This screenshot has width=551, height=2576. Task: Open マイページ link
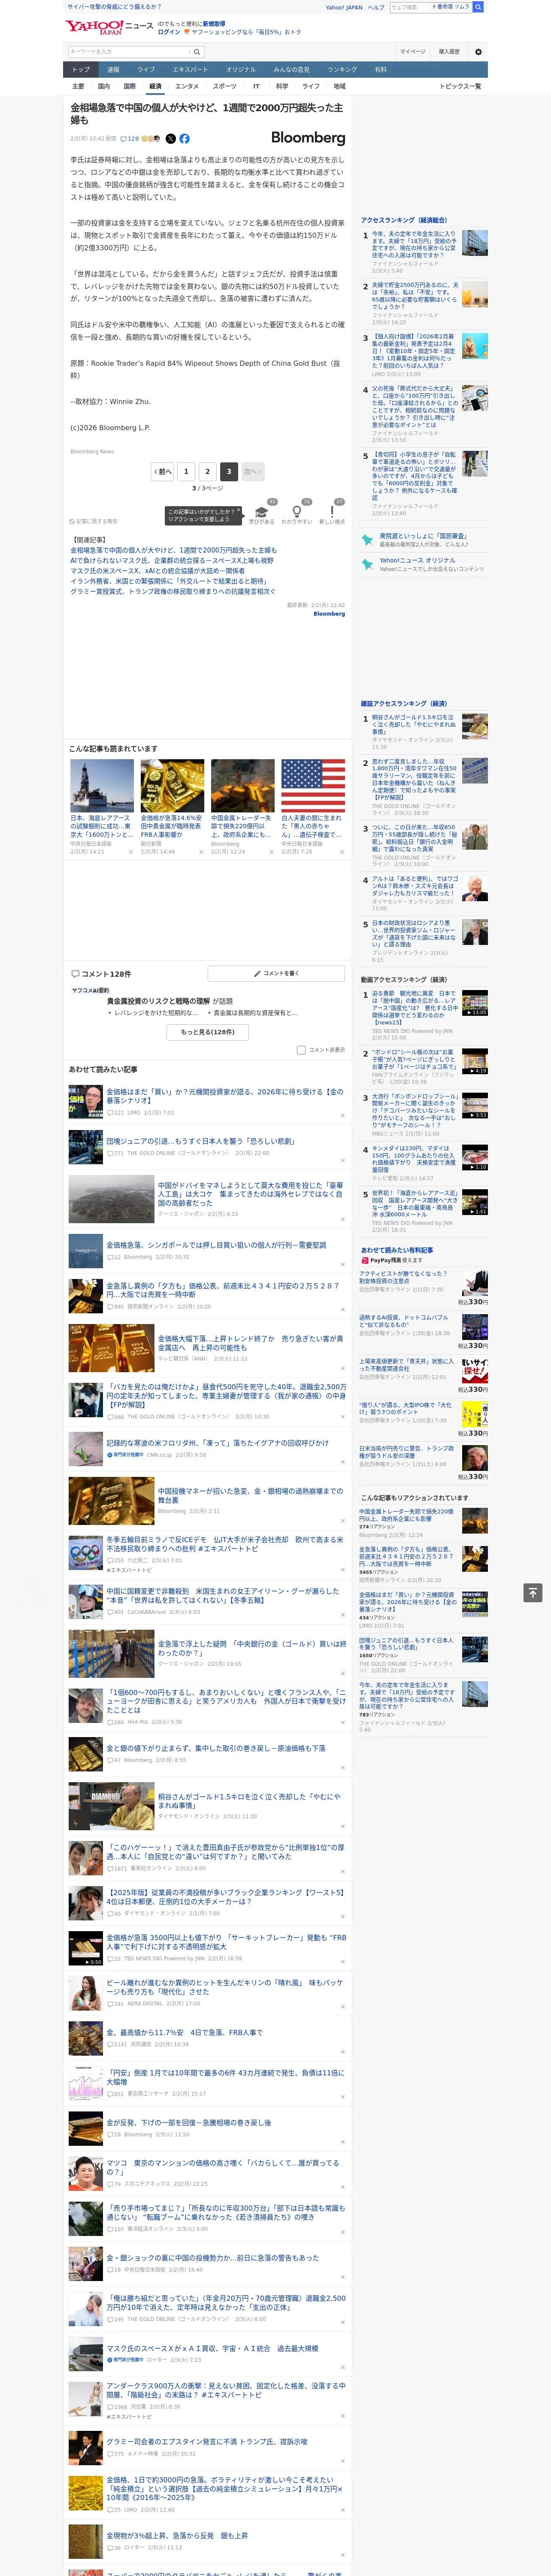tap(412, 52)
